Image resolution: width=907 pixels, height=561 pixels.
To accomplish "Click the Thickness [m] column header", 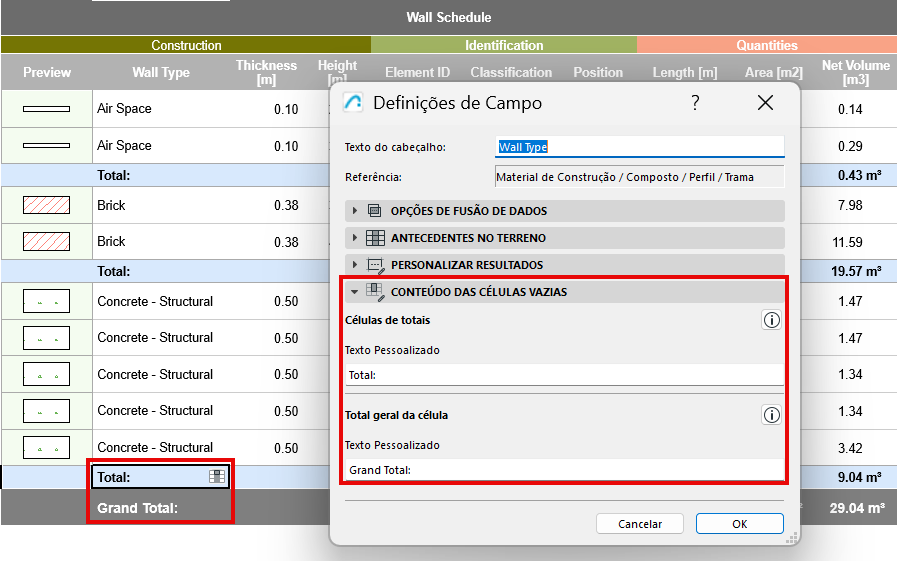I will 266,72.
